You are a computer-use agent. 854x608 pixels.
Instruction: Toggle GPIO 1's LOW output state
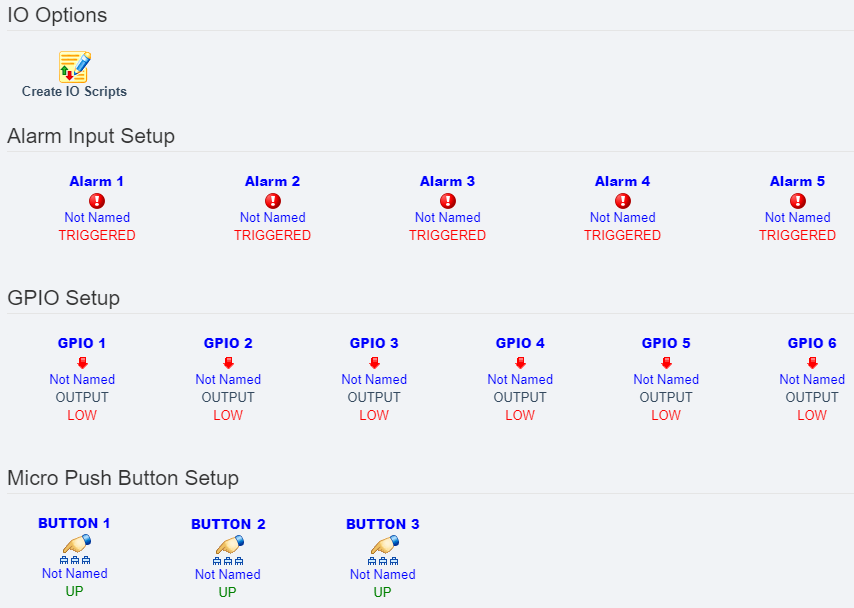point(82,415)
